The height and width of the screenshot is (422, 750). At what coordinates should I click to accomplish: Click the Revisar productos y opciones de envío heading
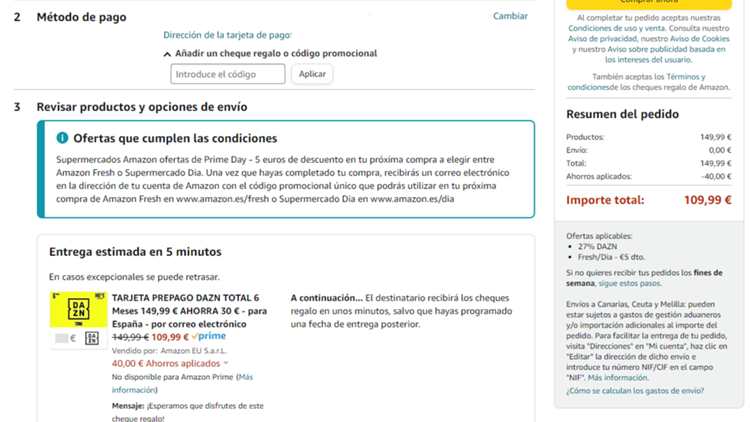tap(142, 107)
